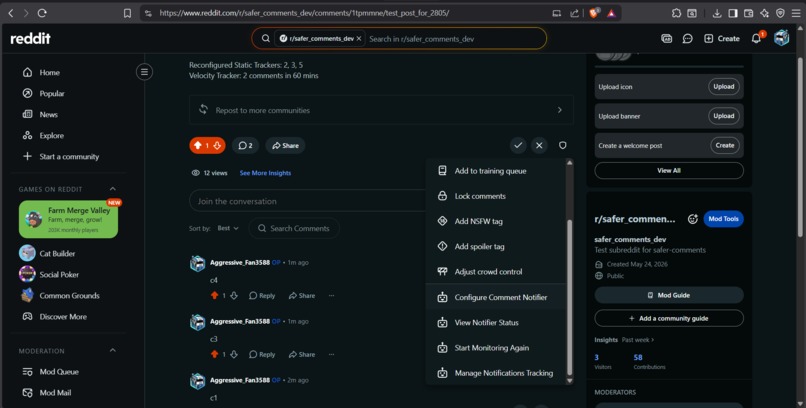
Task: Collapse the Moderation section
Action: click(x=113, y=351)
